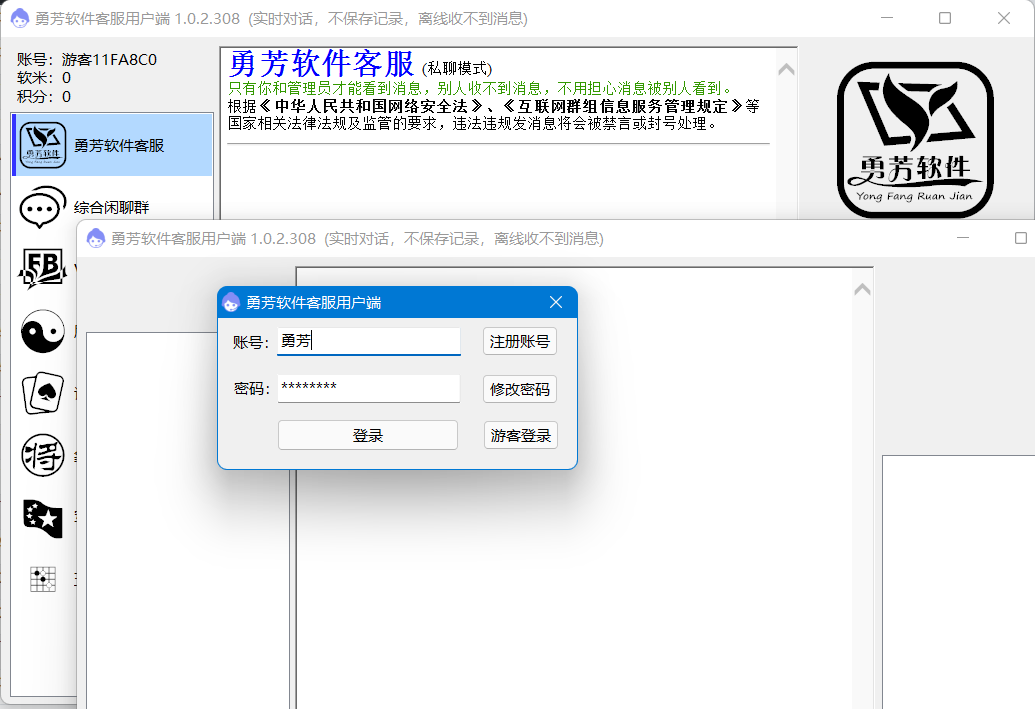Click scroll-up arrow in top chat panel

point(786,69)
